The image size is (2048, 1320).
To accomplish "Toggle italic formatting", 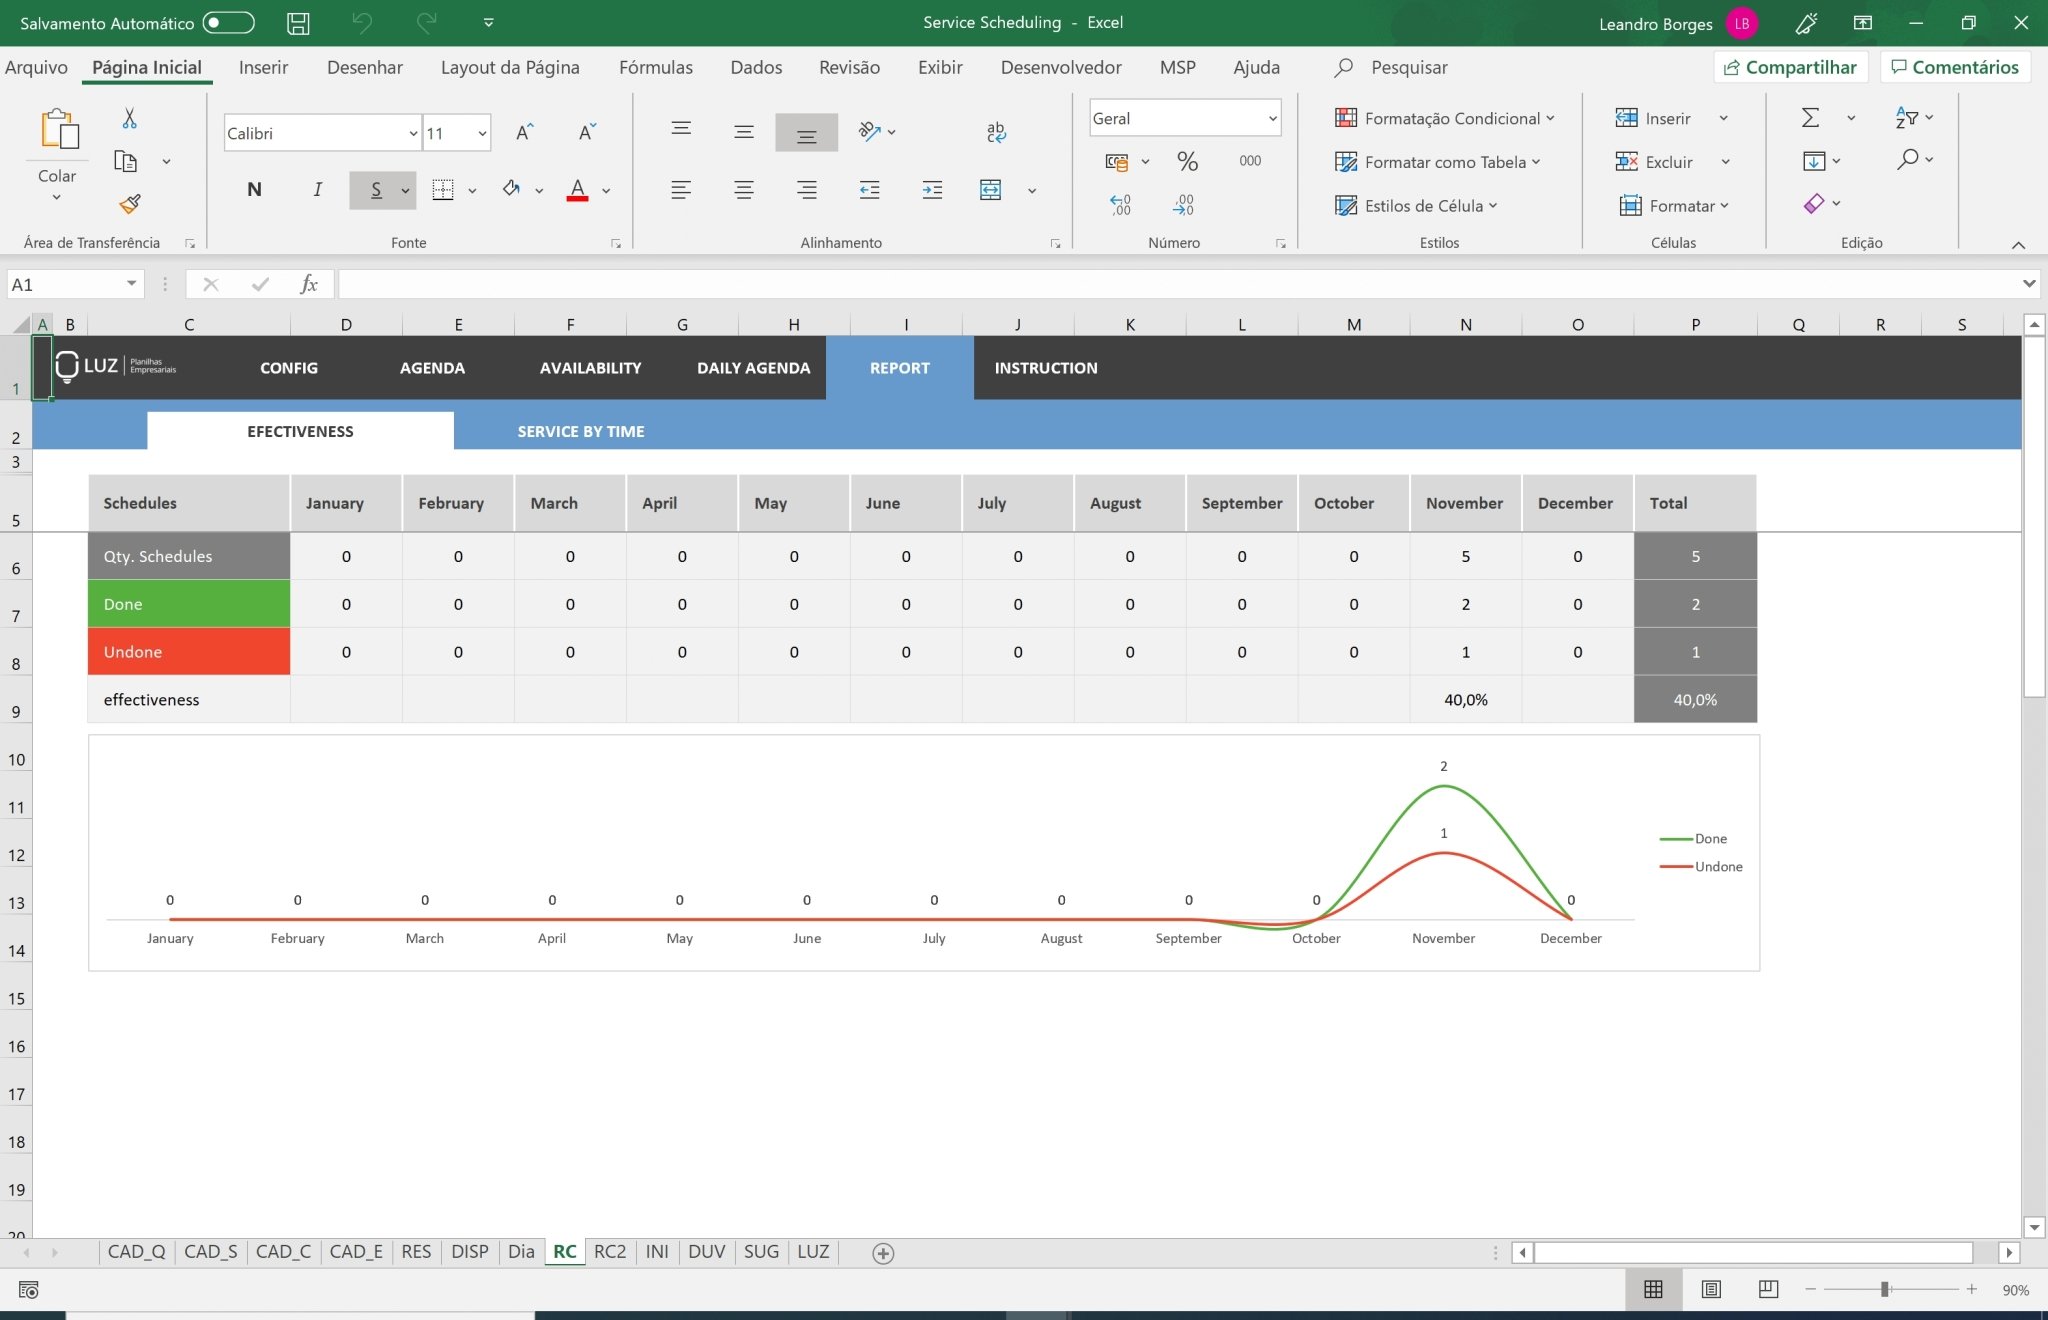I will click(317, 189).
